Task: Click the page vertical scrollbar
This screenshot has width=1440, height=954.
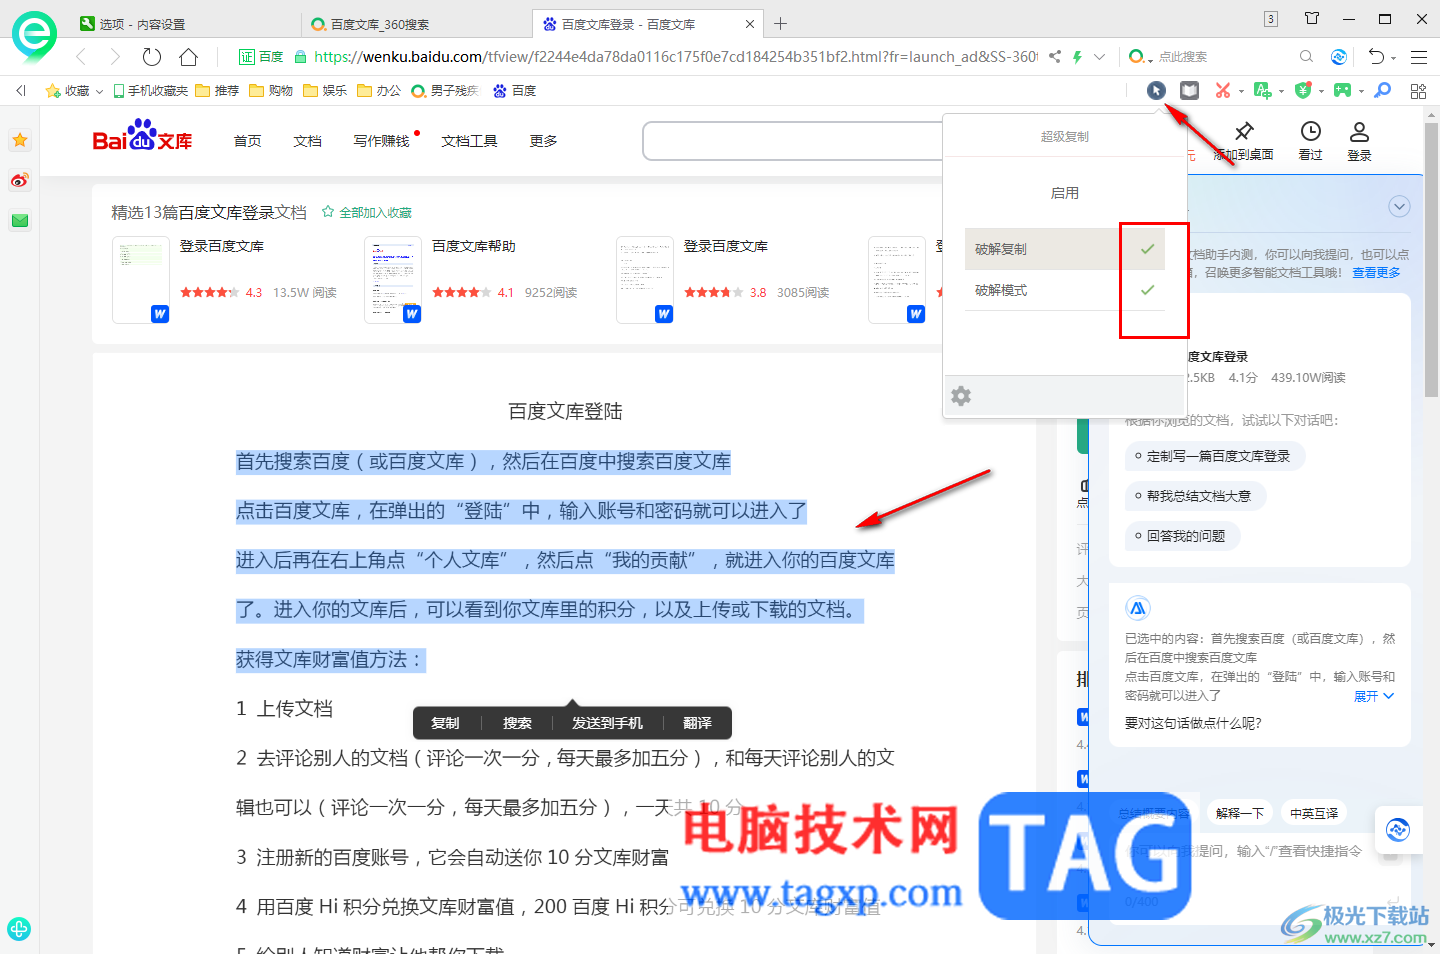Action: pyautogui.click(x=1432, y=260)
